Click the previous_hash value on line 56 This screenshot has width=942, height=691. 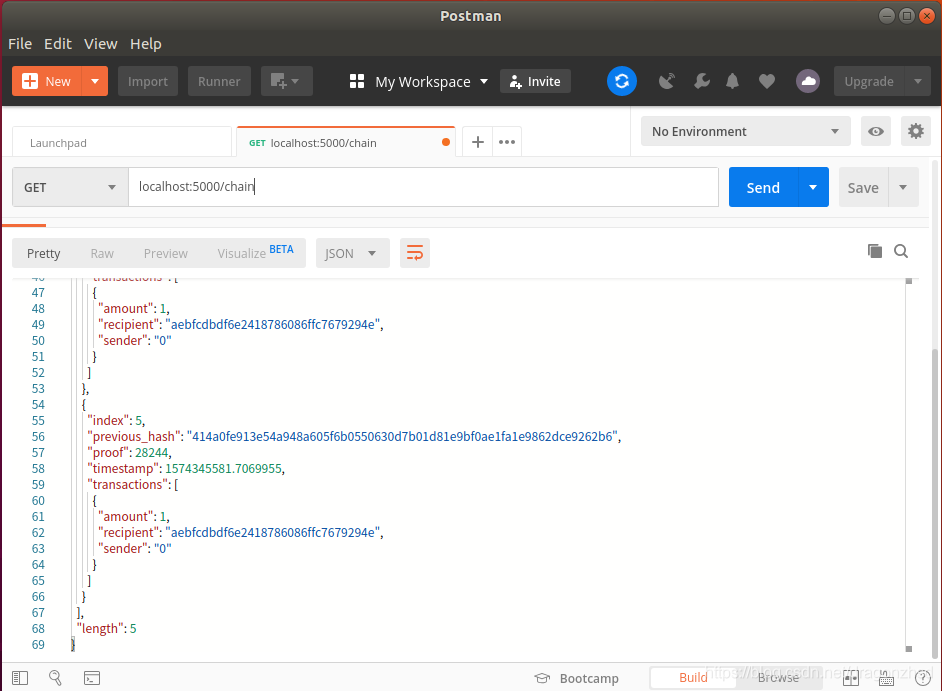[x=403, y=436]
